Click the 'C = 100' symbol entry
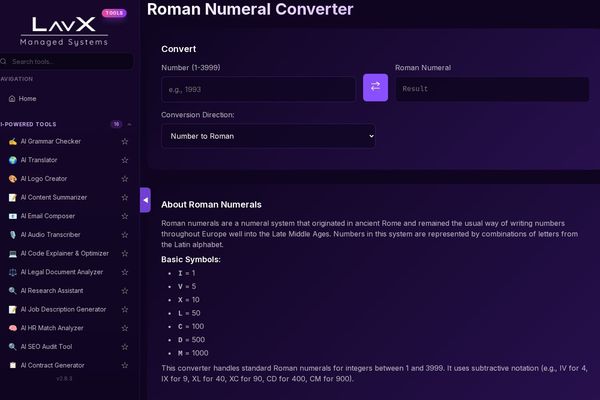The height and width of the screenshot is (400, 600). 191,327
